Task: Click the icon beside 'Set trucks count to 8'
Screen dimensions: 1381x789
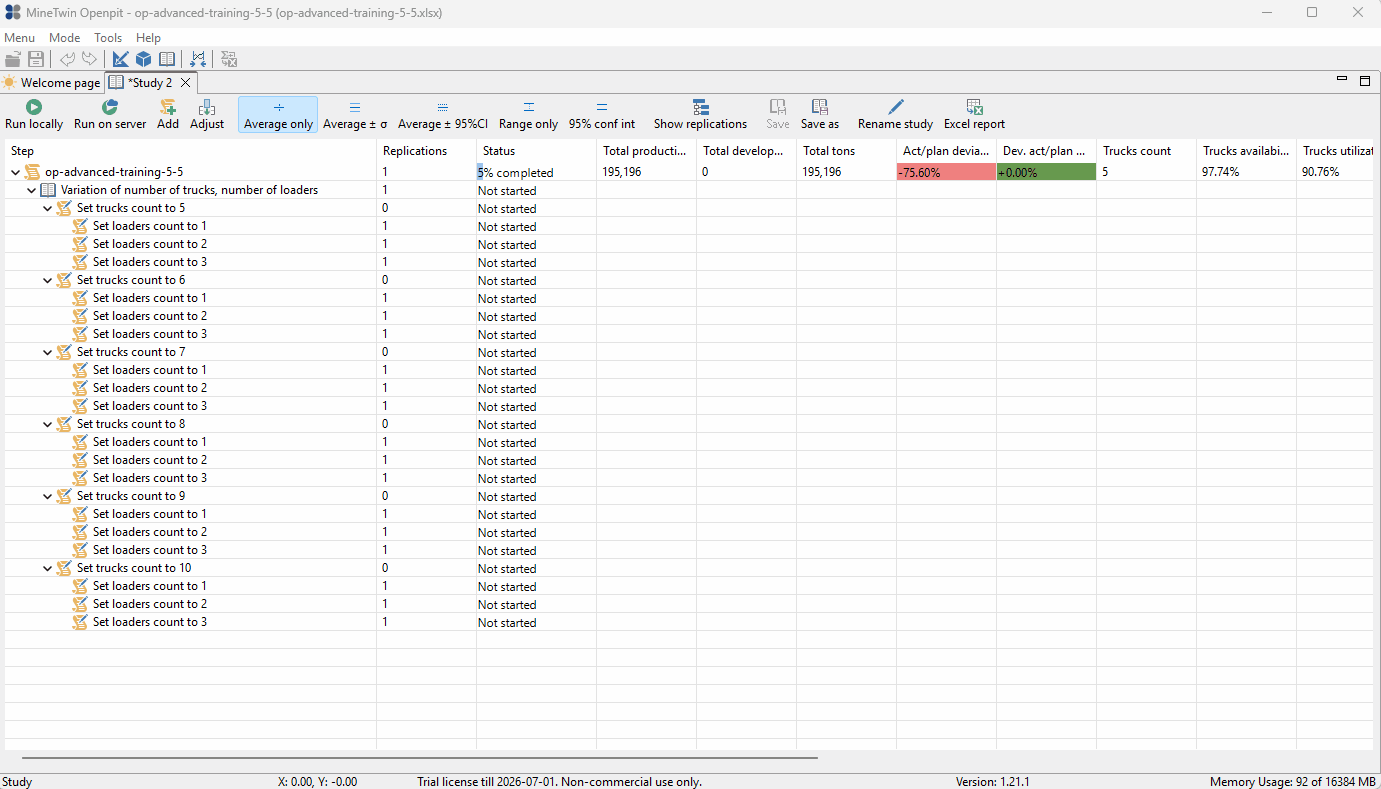Action: [x=64, y=424]
